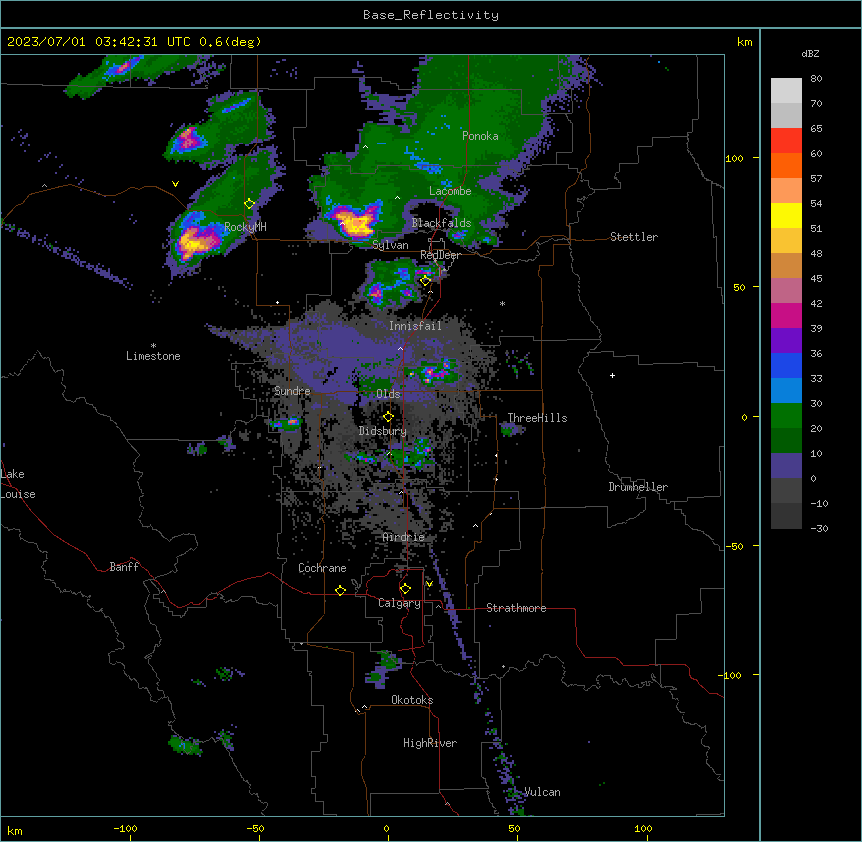The width and height of the screenshot is (862, 842).
Task: Click the asterisk marker above Limestone label
Action: [153, 346]
